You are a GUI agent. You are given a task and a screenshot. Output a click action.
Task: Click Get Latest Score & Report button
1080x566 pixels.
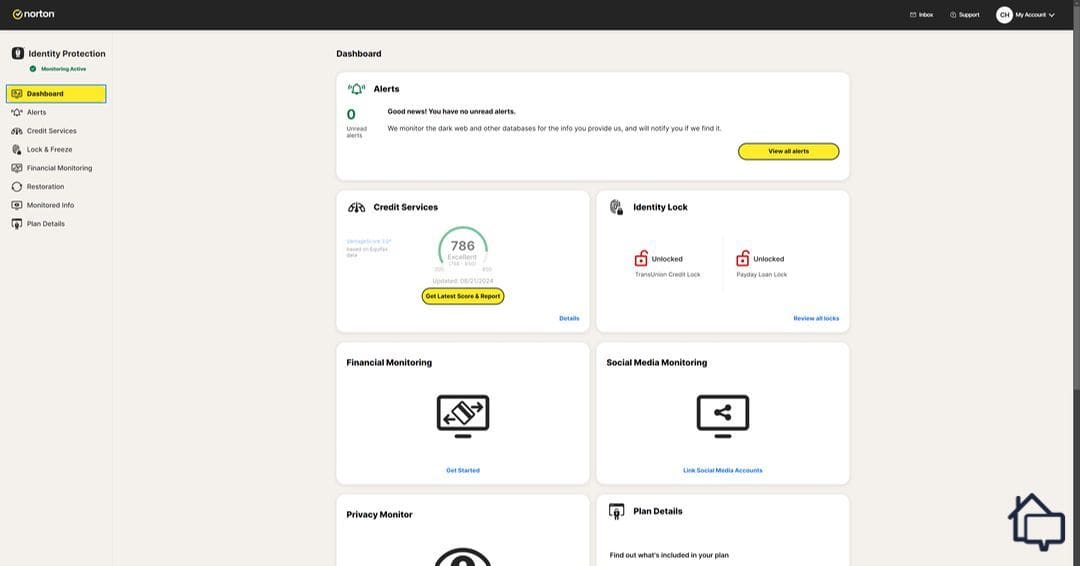coord(463,296)
